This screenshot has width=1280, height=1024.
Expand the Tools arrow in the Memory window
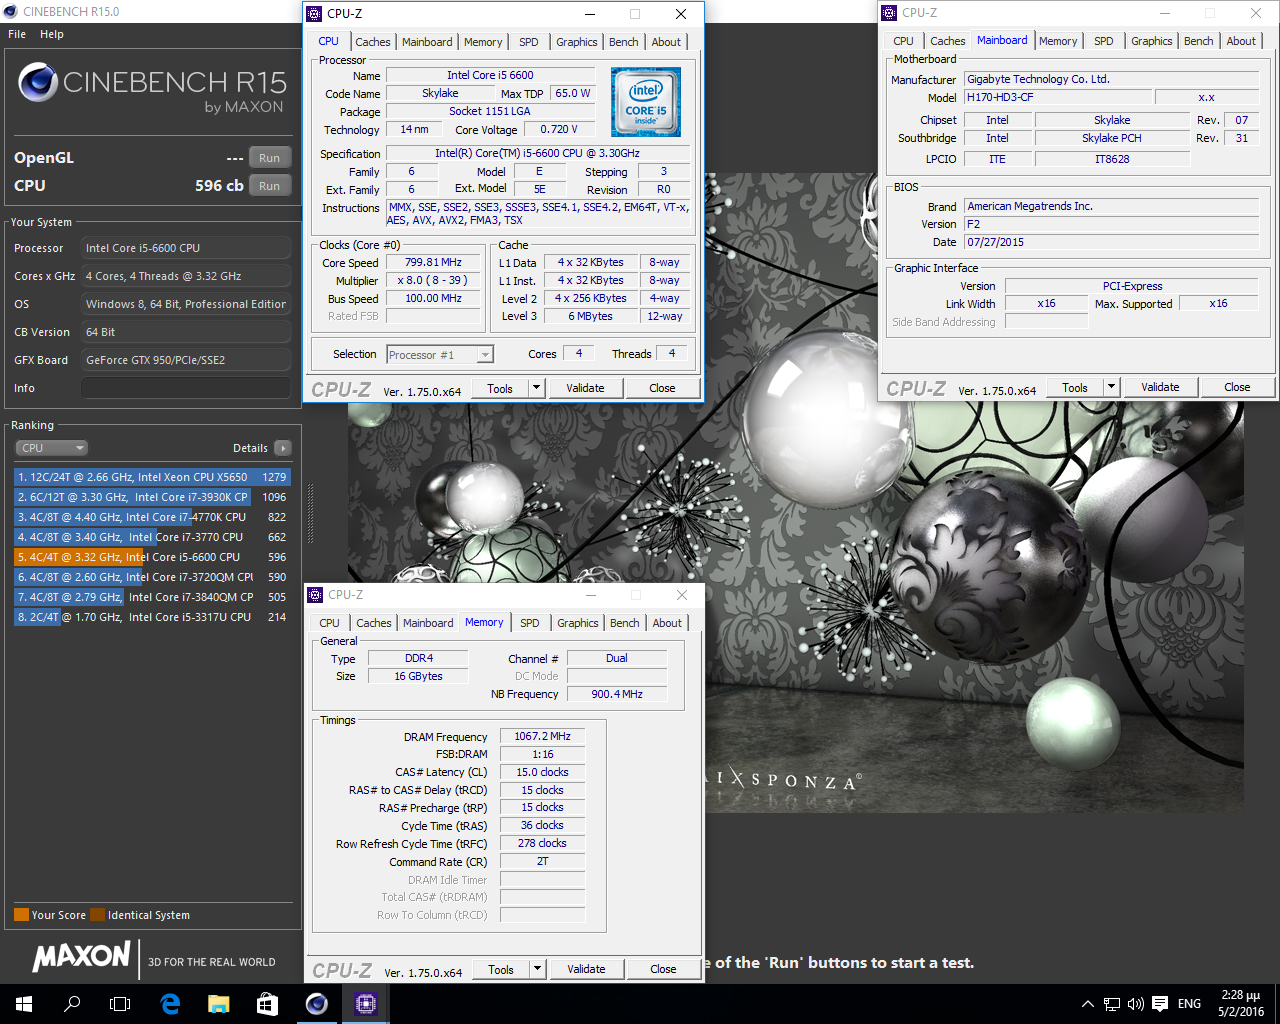(x=537, y=969)
